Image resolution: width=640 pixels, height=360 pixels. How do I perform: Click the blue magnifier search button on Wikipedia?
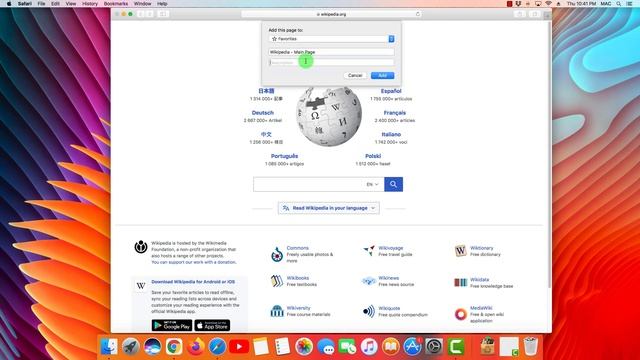click(393, 184)
